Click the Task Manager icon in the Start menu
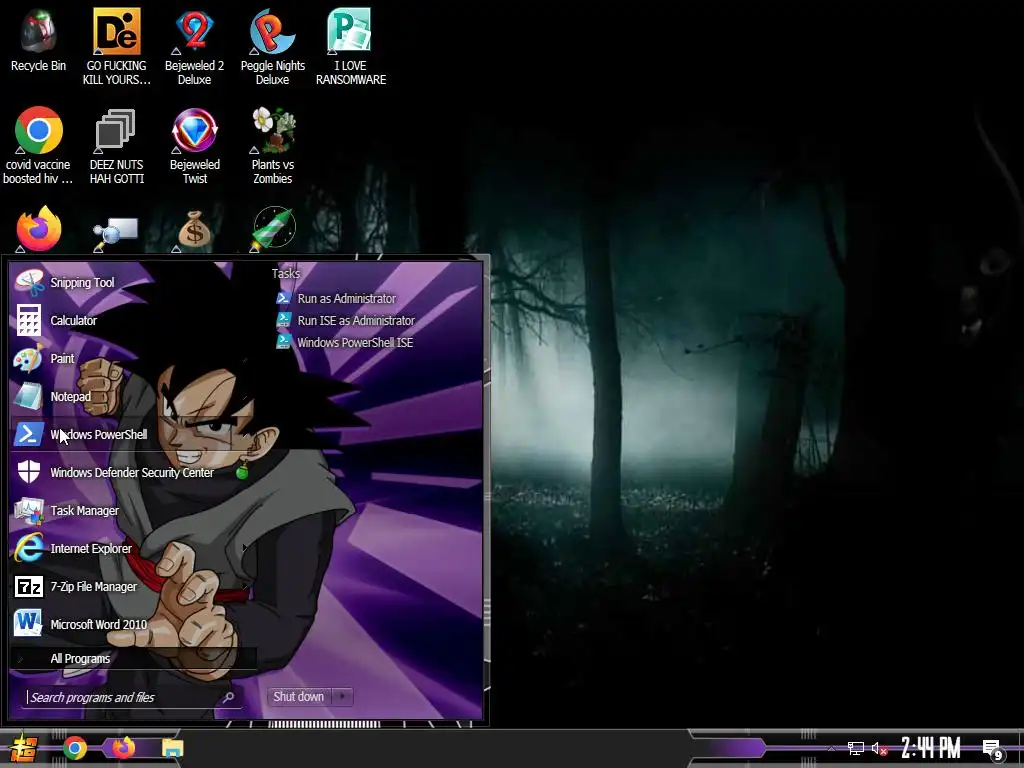The image size is (1024, 768). [x=29, y=510]
